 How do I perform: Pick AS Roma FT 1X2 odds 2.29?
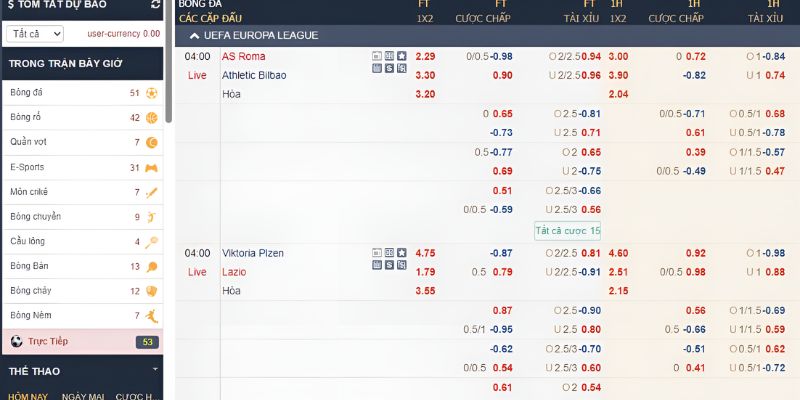click(x=425, y=56)
